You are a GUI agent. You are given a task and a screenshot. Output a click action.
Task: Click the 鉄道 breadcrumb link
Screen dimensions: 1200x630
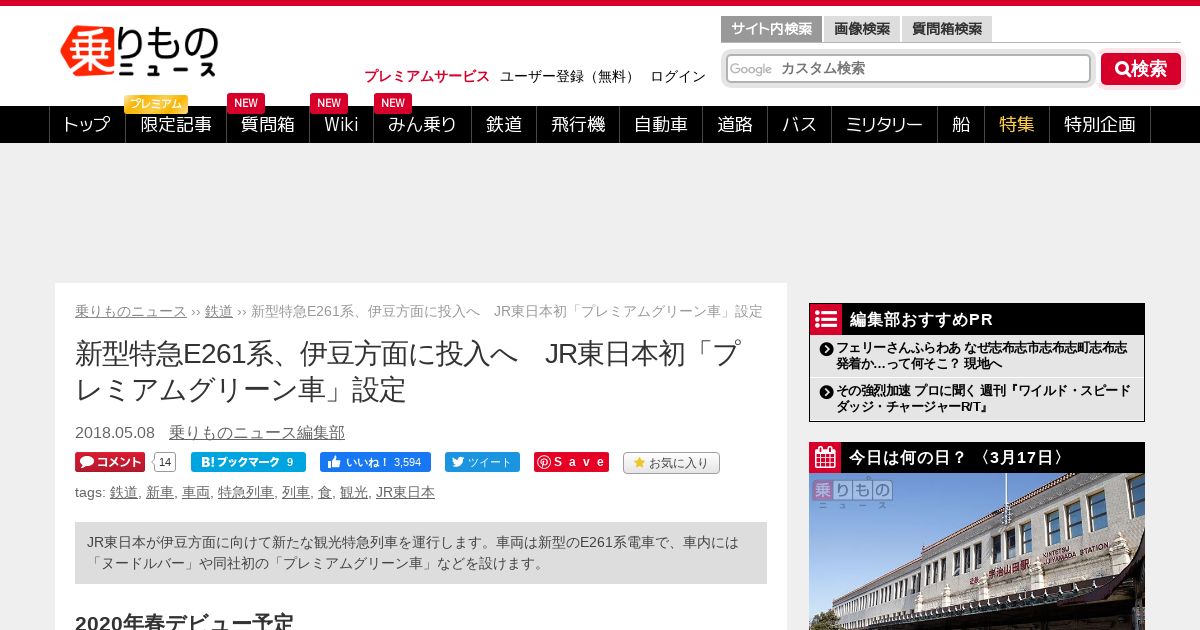(219, 311)
